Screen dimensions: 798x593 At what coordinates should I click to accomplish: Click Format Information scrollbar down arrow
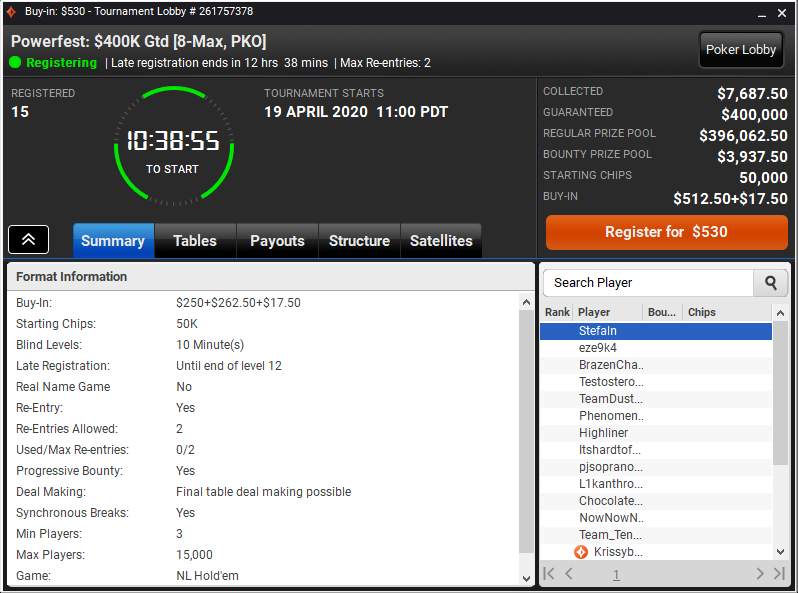coord(526,578)
